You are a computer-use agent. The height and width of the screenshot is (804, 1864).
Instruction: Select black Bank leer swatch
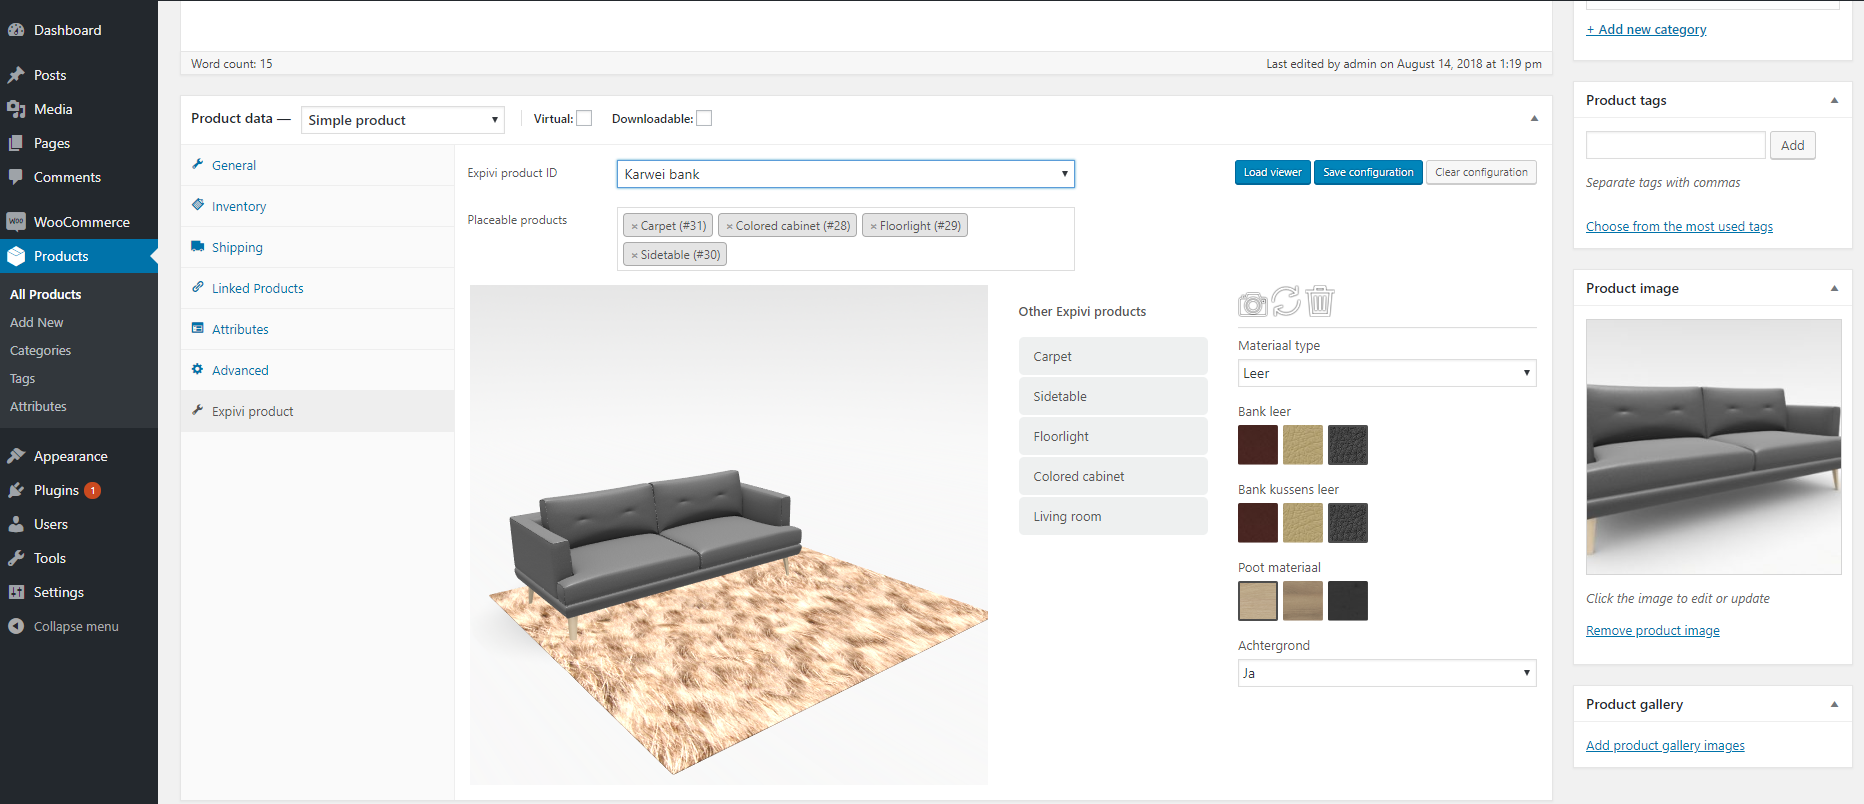[x=1348, y=445]
